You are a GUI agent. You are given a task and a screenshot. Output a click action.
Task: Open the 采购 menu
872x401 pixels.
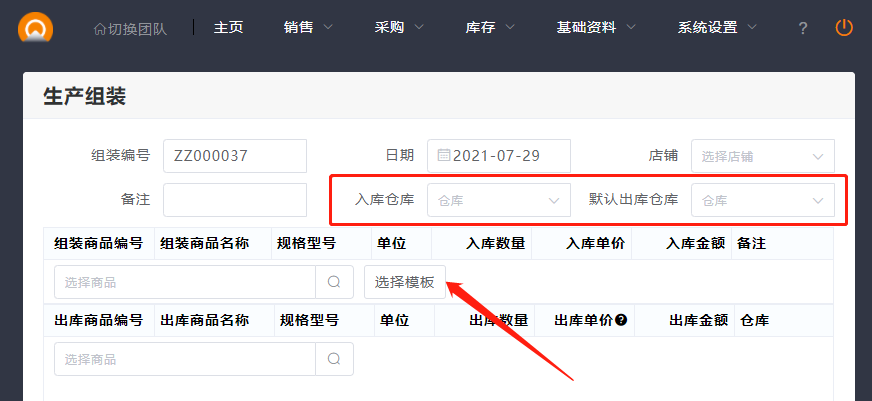pos(399,28)
